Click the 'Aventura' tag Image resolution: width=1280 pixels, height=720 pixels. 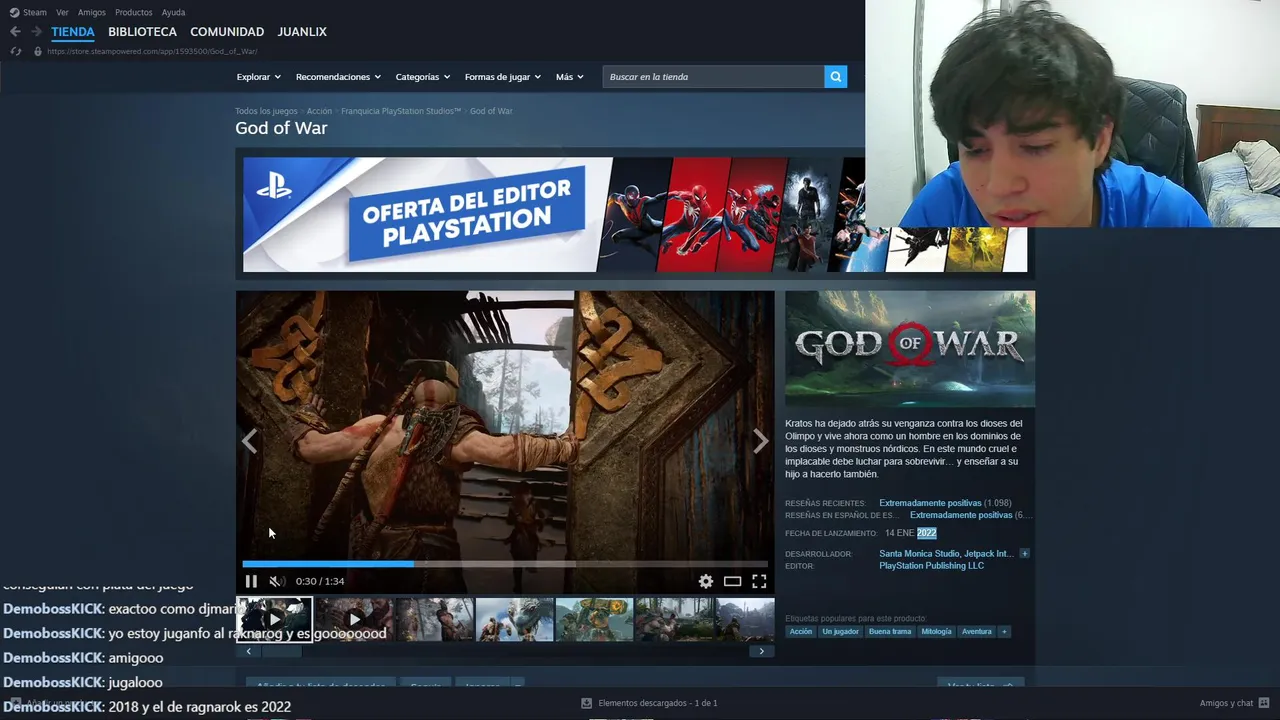(977, 632)
